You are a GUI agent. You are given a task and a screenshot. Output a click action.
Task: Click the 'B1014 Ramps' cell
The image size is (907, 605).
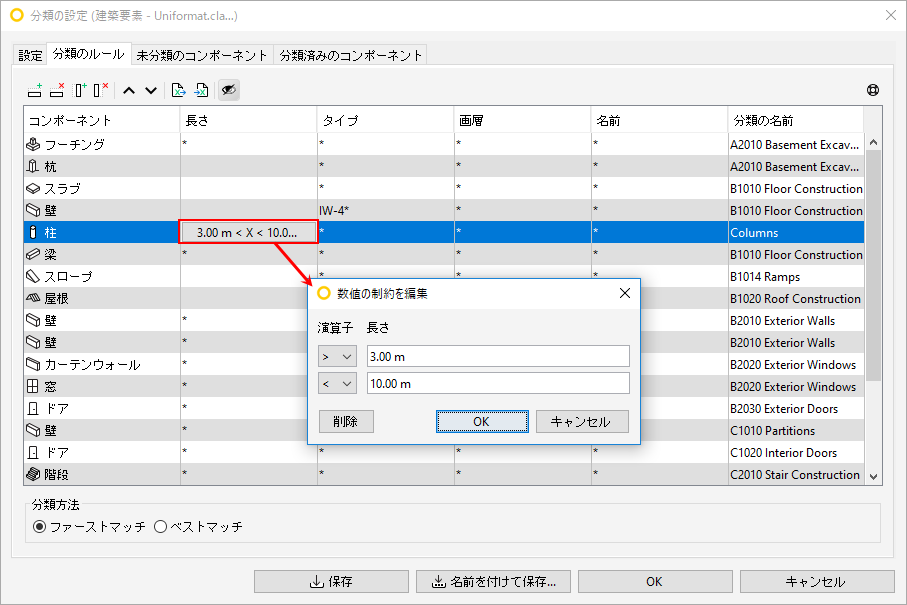pos(796,276)
